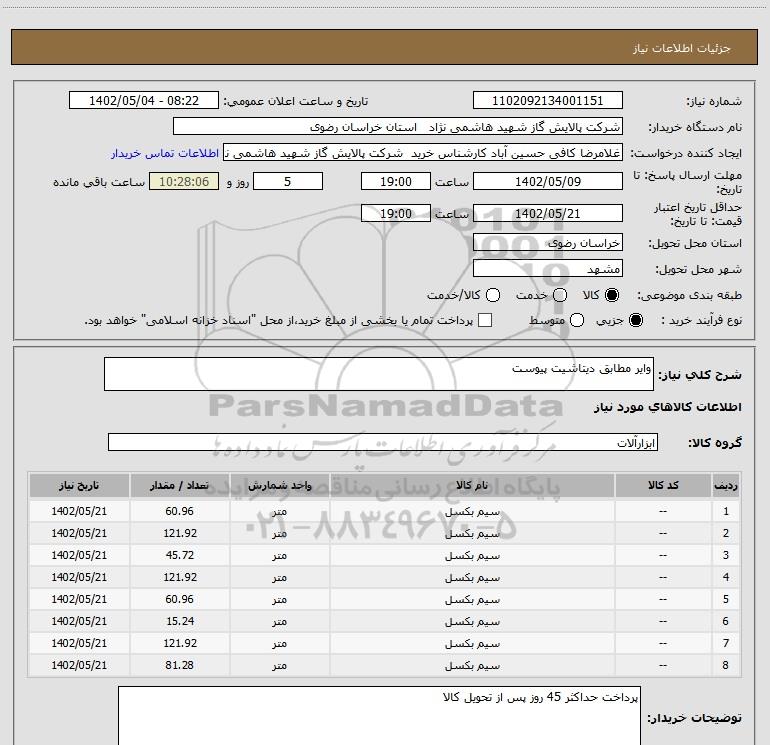This screenshot has width=770, height=745.
Task: Click the ردیف column header
Action: (x=726, y=486)
